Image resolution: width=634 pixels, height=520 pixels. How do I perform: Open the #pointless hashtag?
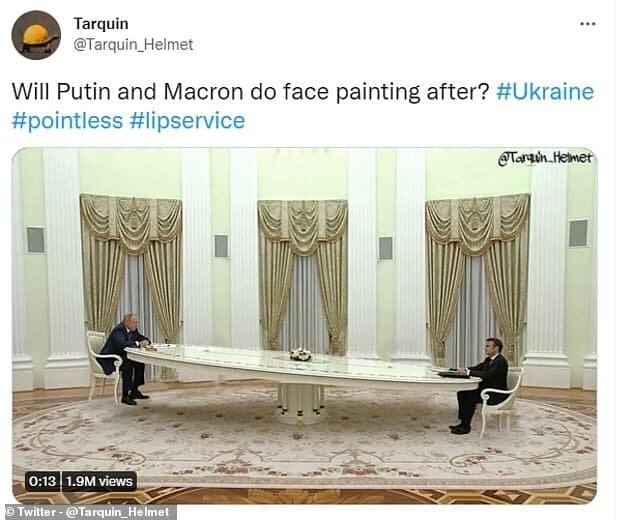pos(67,121)
